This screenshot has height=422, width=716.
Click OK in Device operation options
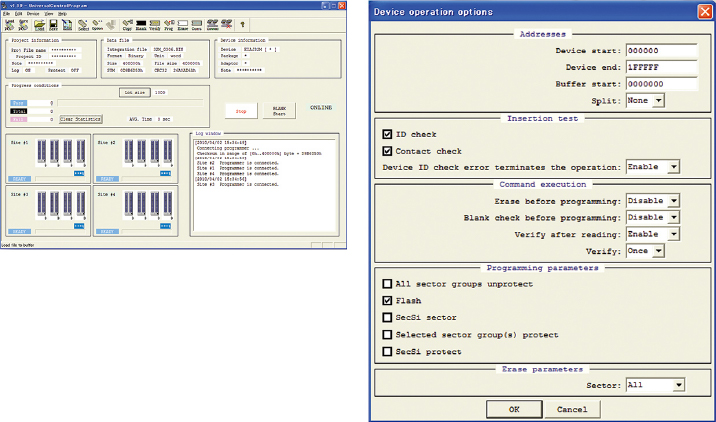coord(514,409)
